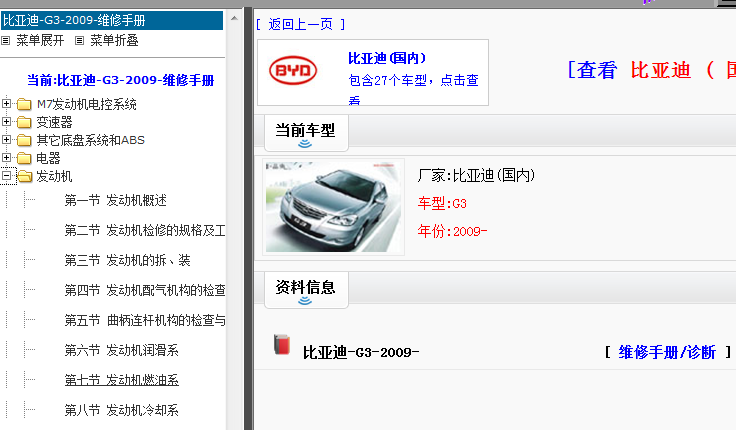This screenshot has width=736, height=430.
Task: Expand the 变速器 tree node
Action: pyautogui.click(x=7, y=122)
